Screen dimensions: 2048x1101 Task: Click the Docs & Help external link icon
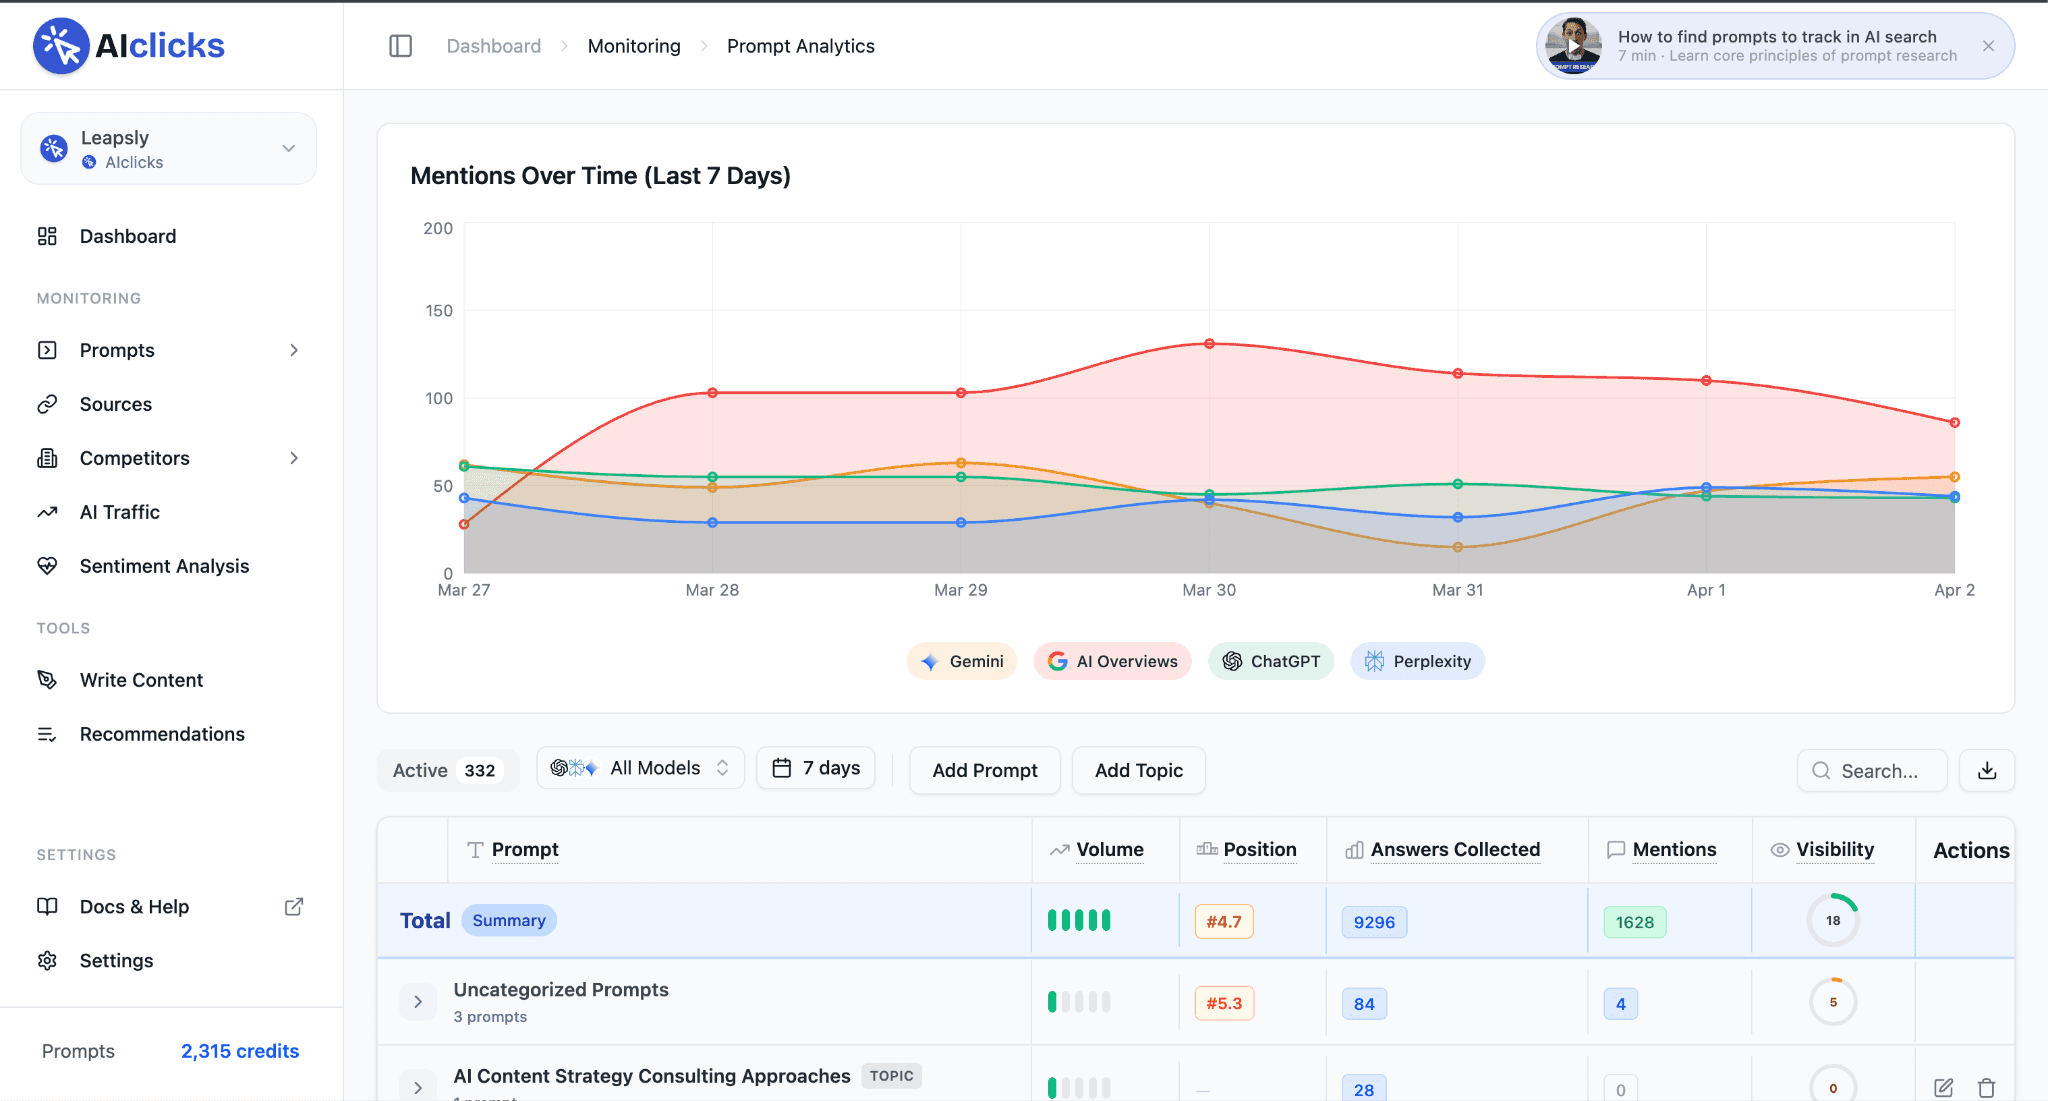[294, 906]
